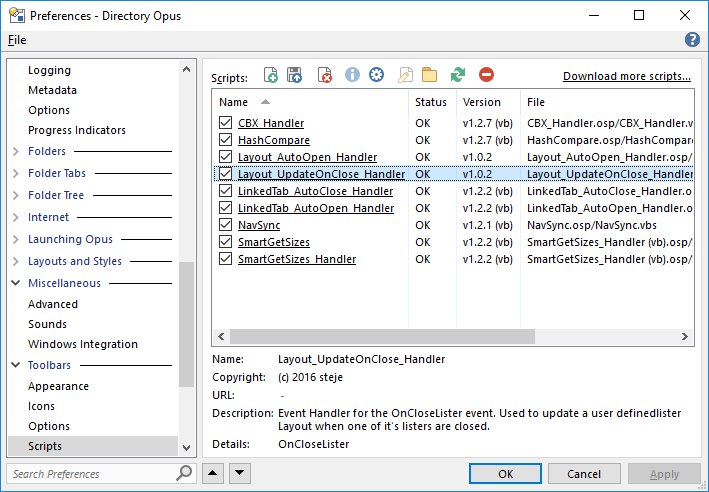The image size is (709, 492).
Task: Collapse the Toolbars category
Action: pyautogui.click(x=16, y=365)
